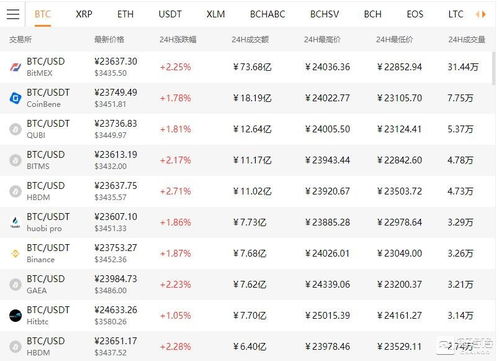Screen dimensions: 499x361
Task: Sort by latest price column header
Action: point(109,40)
